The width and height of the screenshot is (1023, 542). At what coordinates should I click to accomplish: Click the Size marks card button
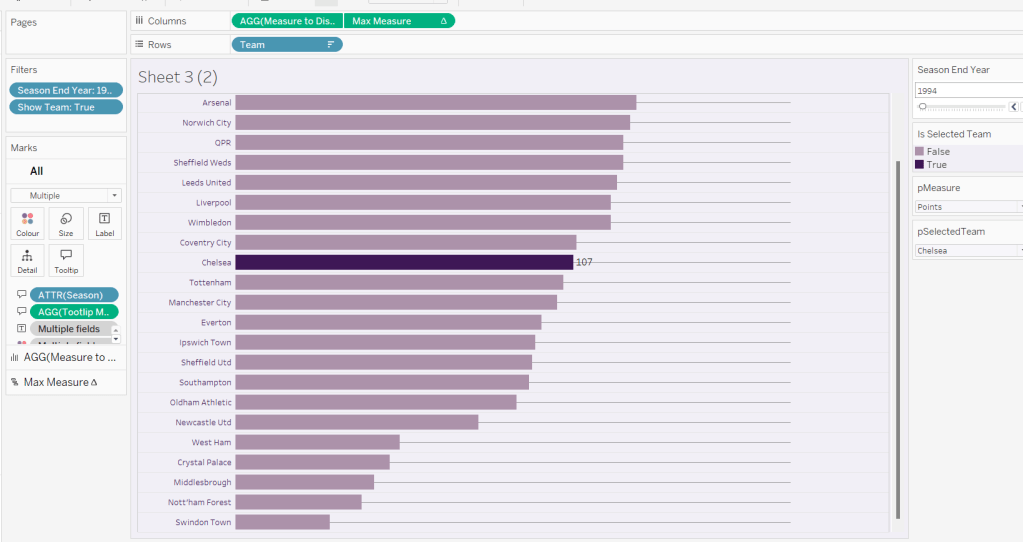click(66, 223)
